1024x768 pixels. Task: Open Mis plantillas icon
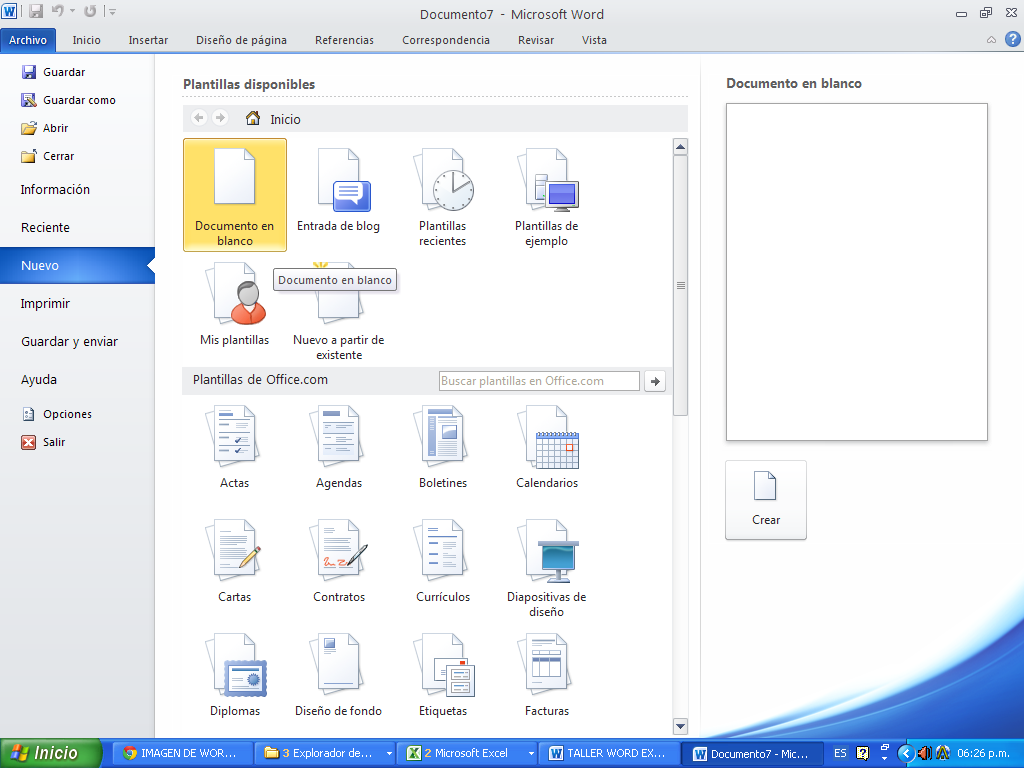[235, 303]
